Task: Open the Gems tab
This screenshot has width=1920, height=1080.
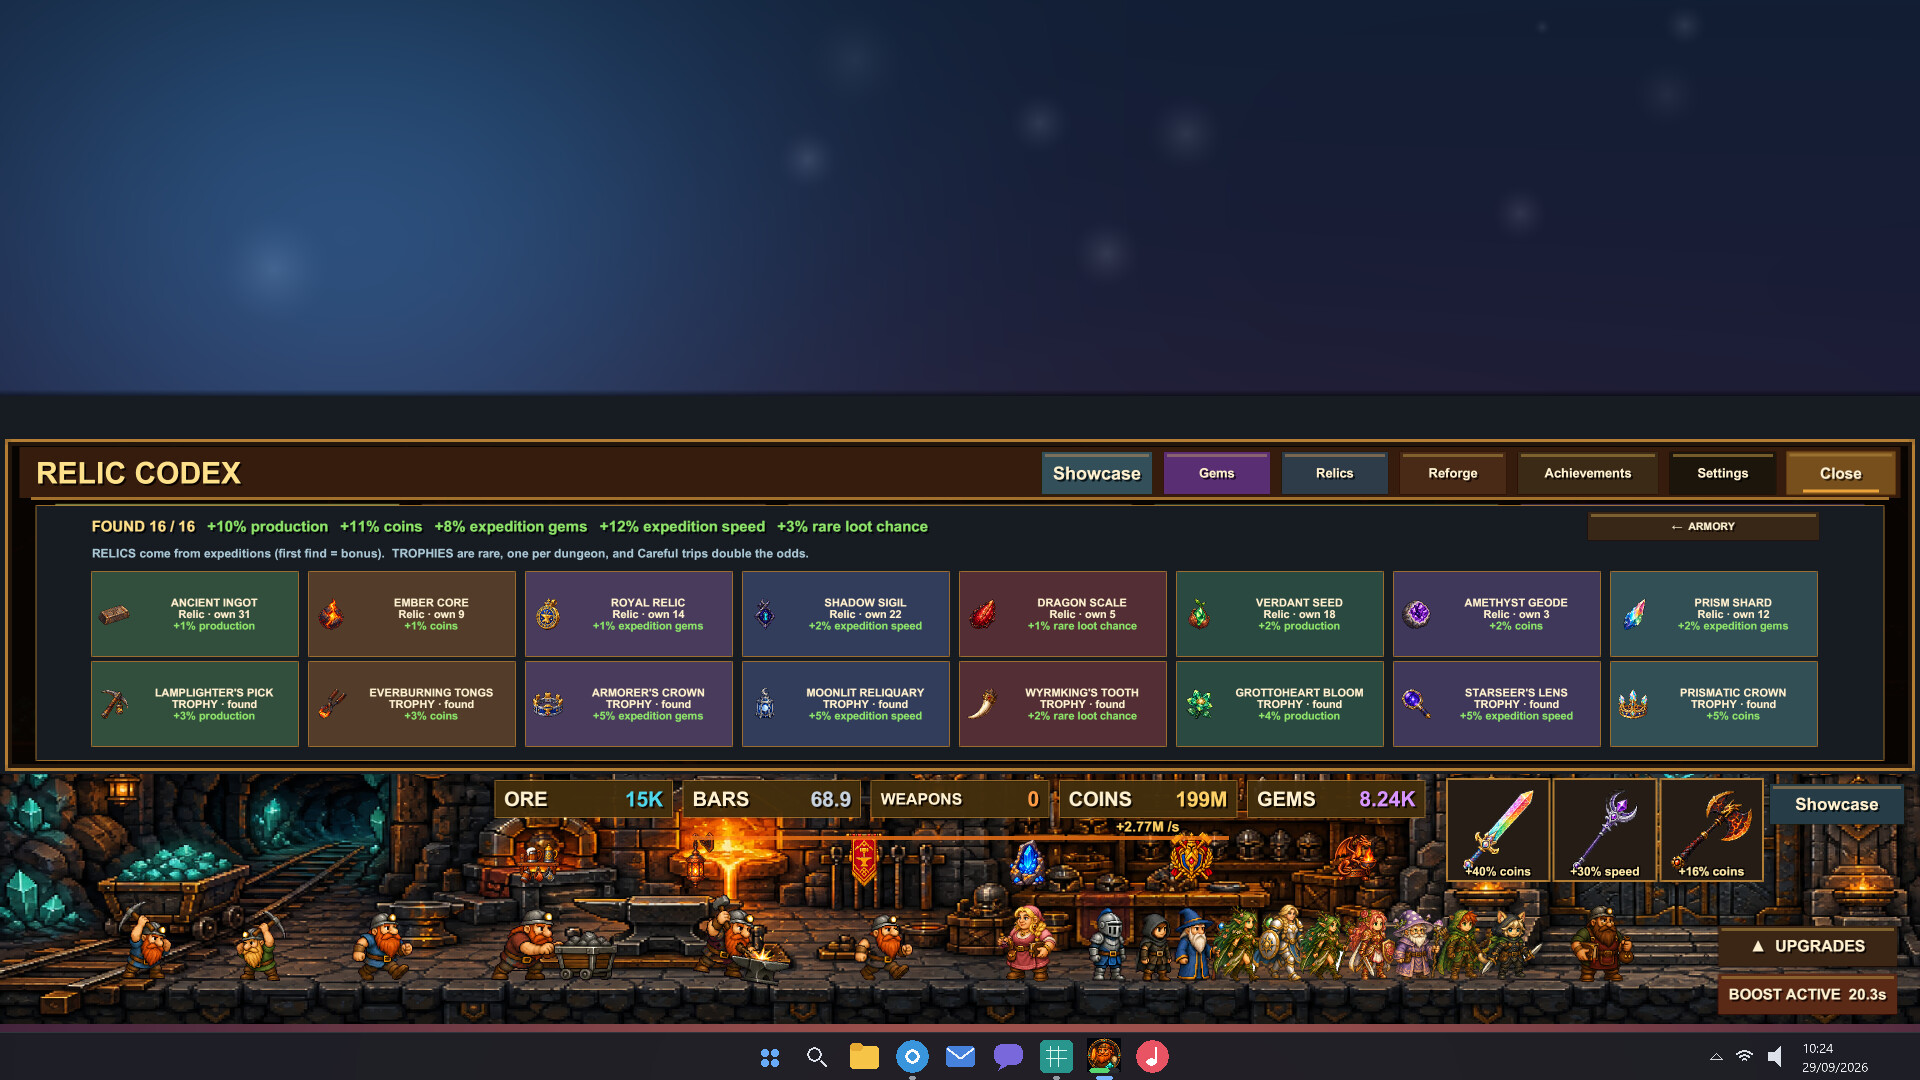Action: click(x=1216, y=473)
